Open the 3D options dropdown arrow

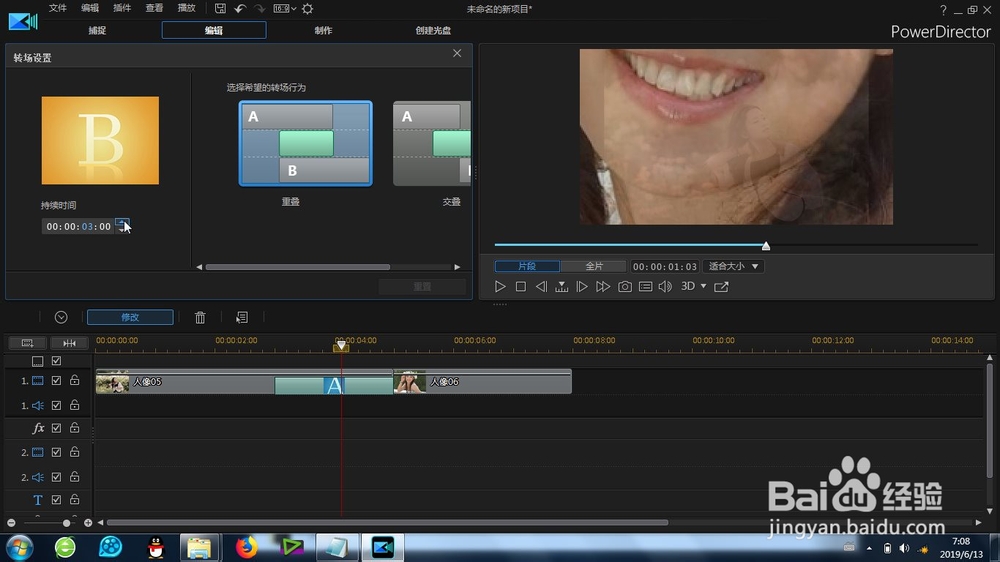pos(703,286)
